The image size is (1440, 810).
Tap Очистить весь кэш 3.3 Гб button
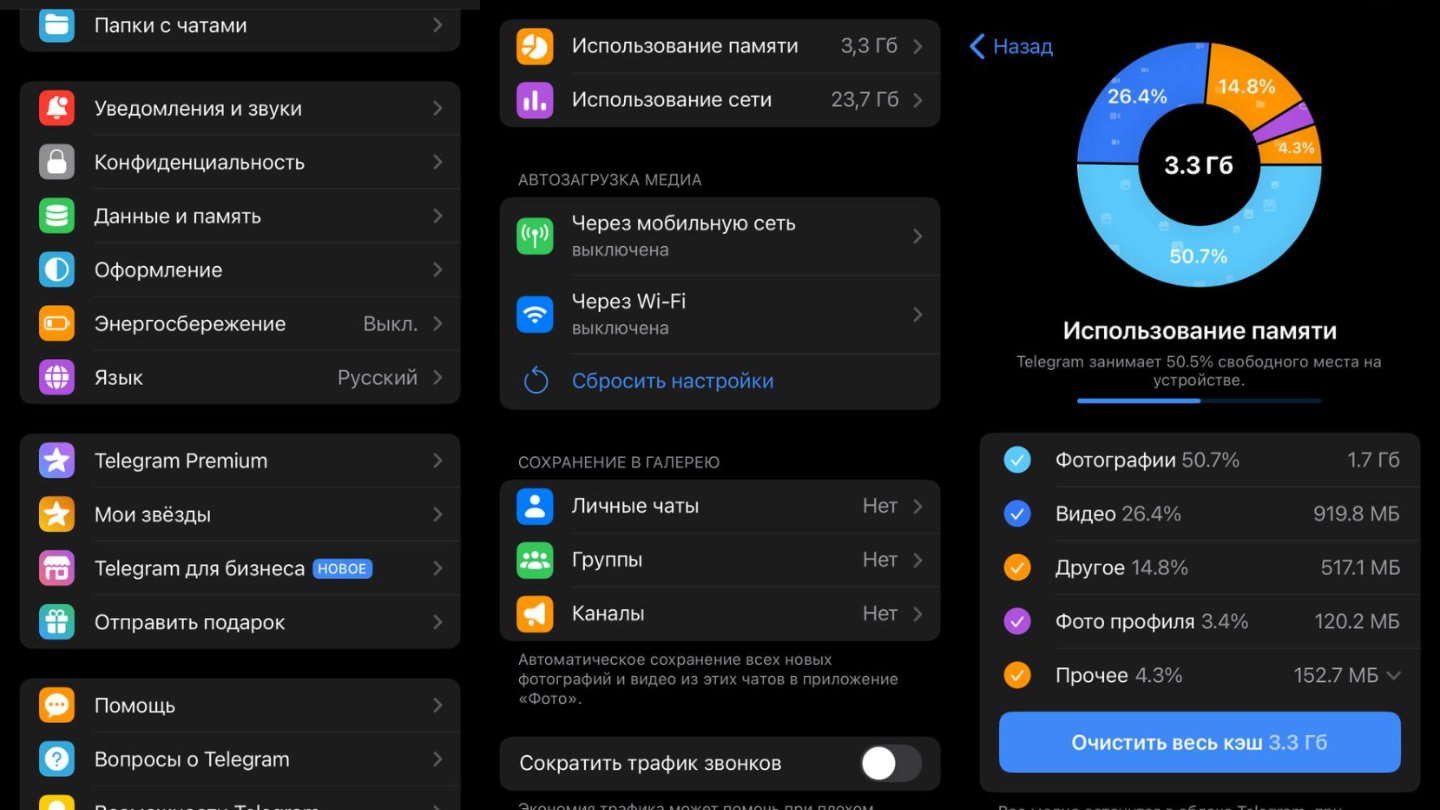click(x=1200, y=743)
